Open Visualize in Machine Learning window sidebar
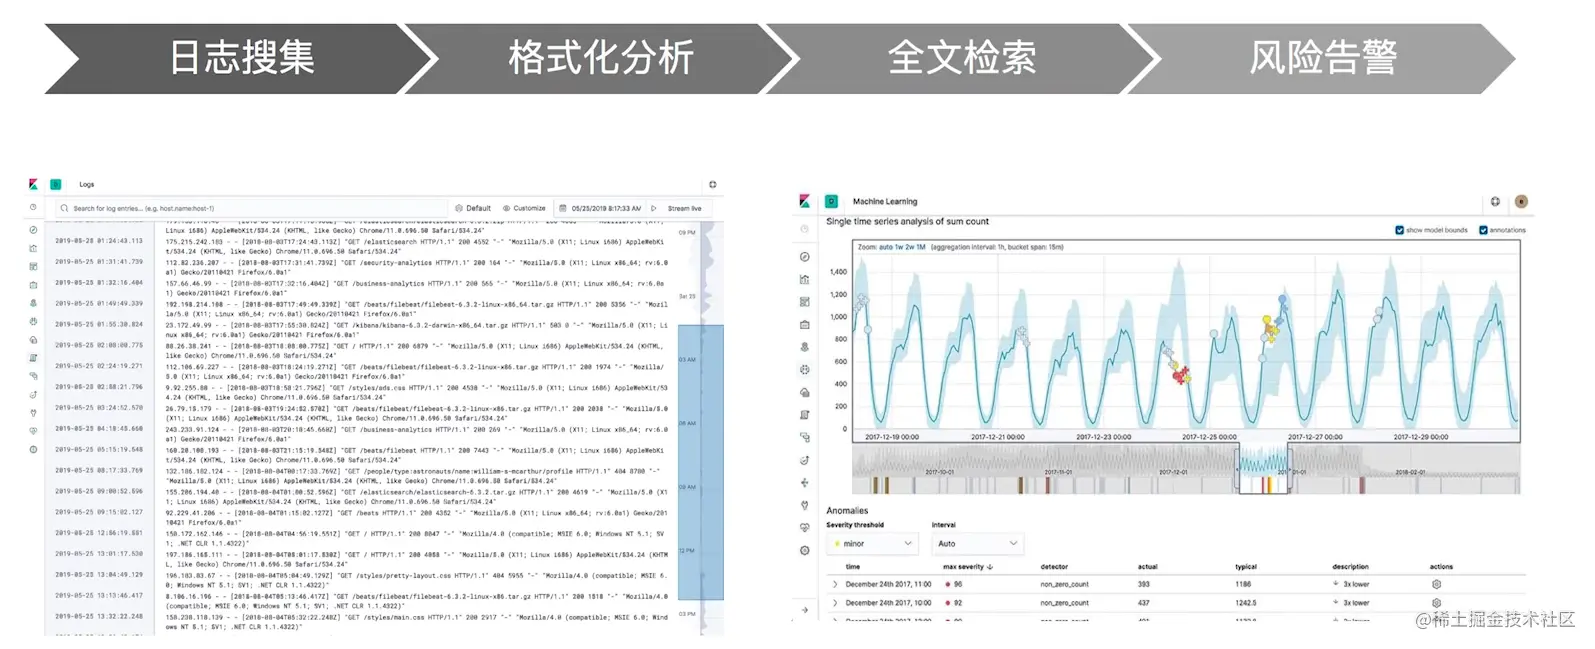 (x=805, y=279)
